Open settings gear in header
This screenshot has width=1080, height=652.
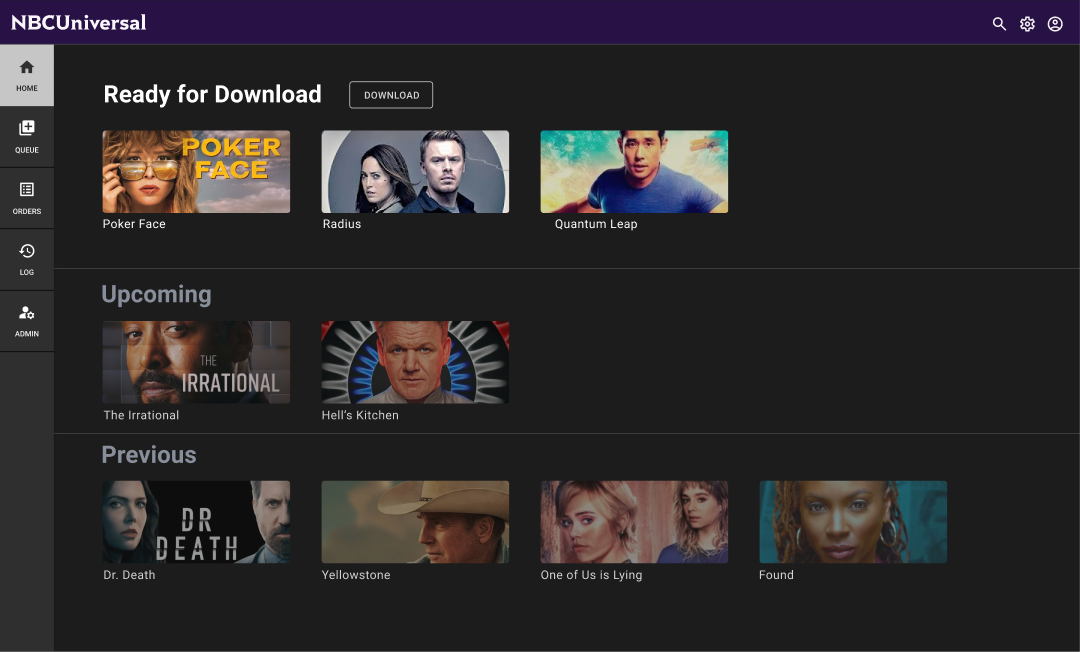tap(1027, 24)
